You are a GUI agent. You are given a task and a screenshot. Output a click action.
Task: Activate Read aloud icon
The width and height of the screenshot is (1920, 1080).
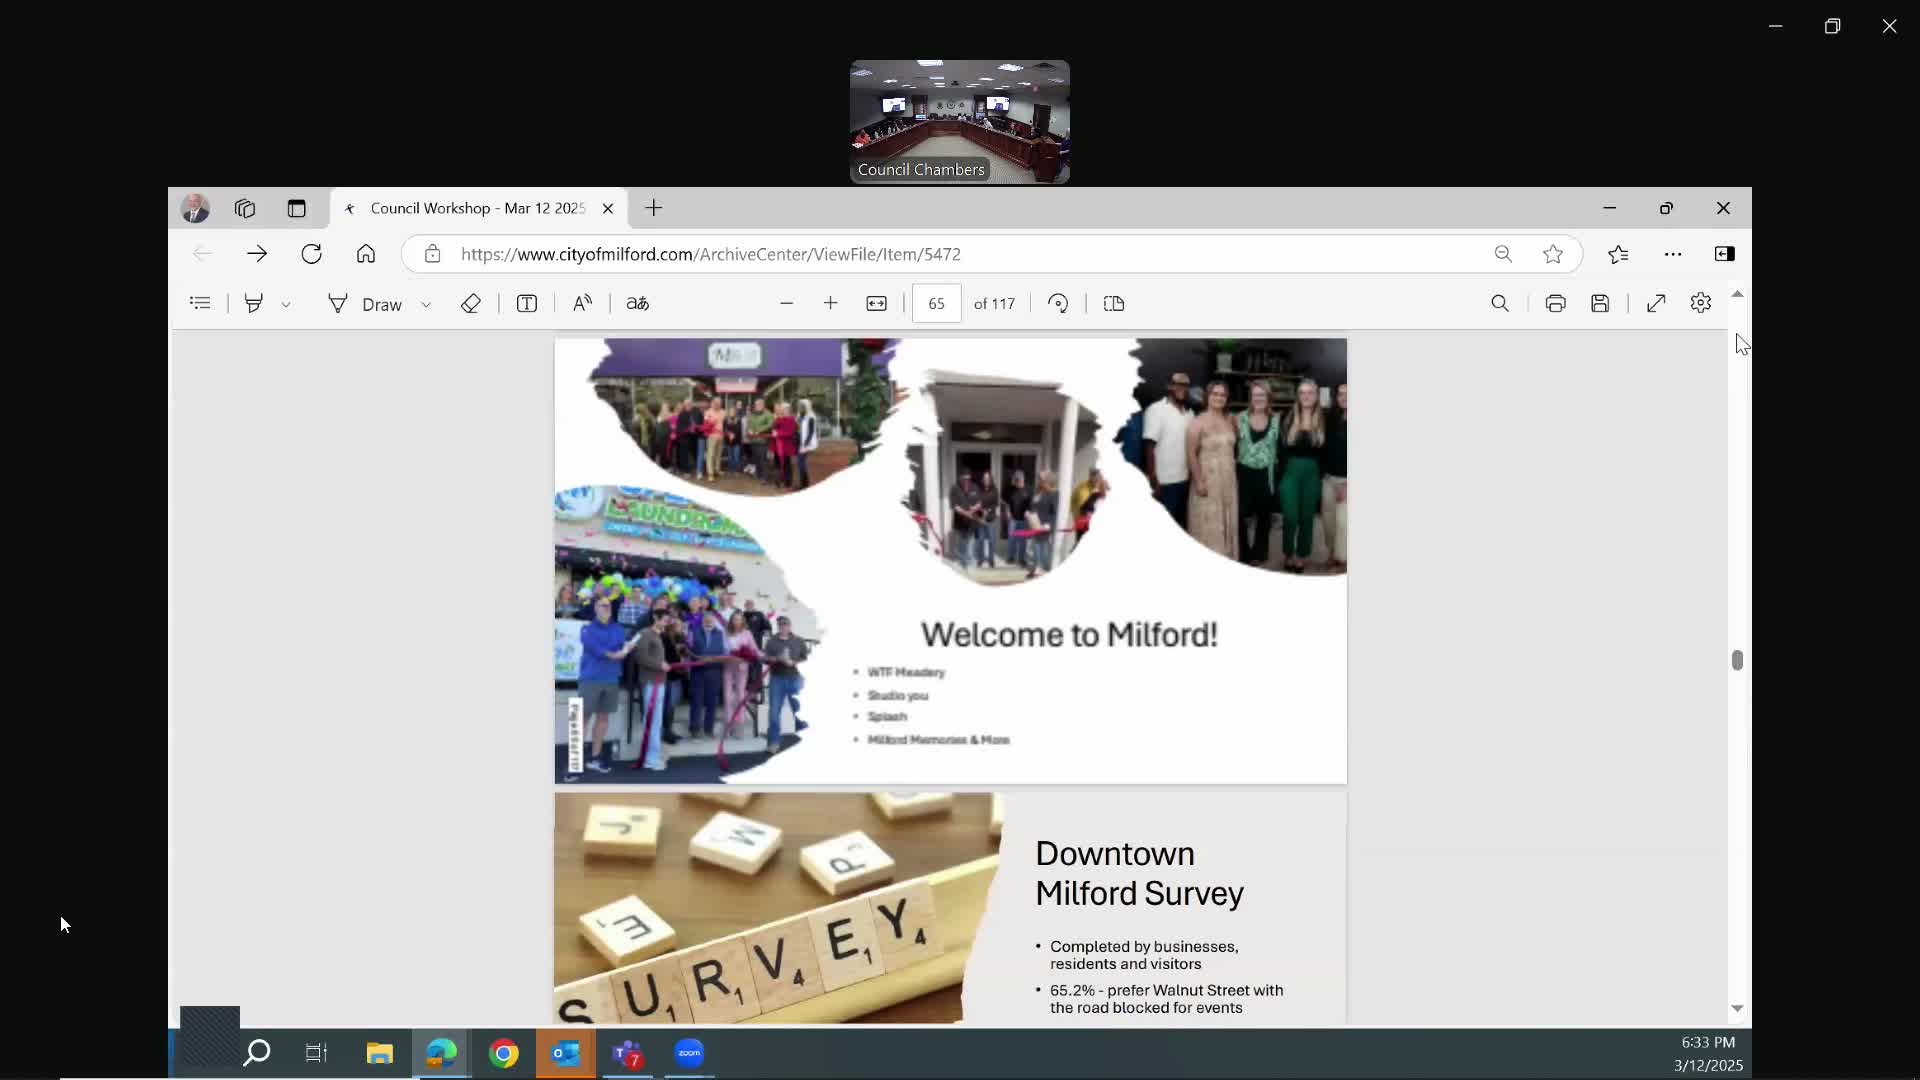(x=582, y=303)
